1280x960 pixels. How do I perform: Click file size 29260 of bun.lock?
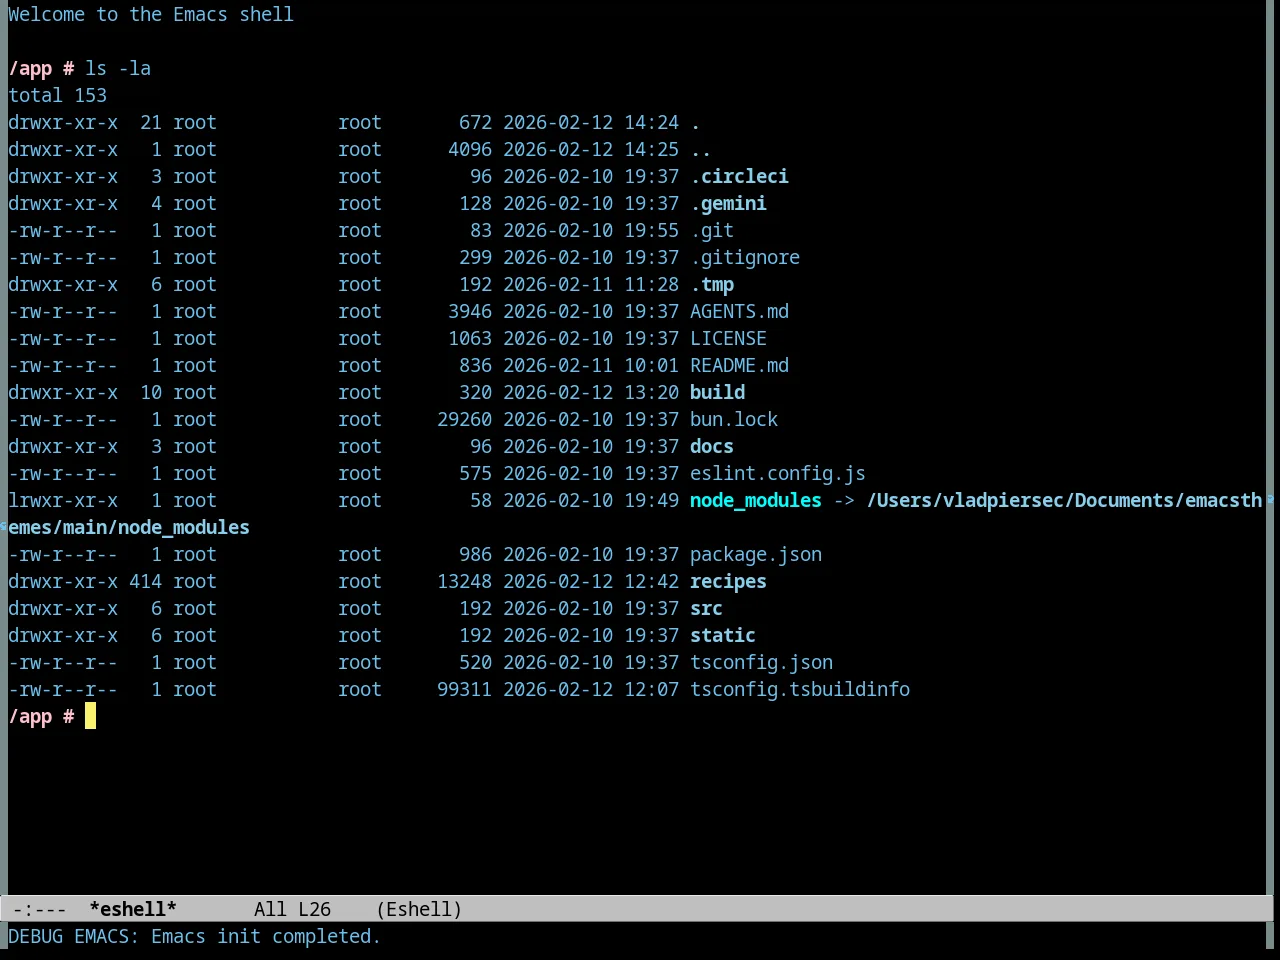coord(464,419)
